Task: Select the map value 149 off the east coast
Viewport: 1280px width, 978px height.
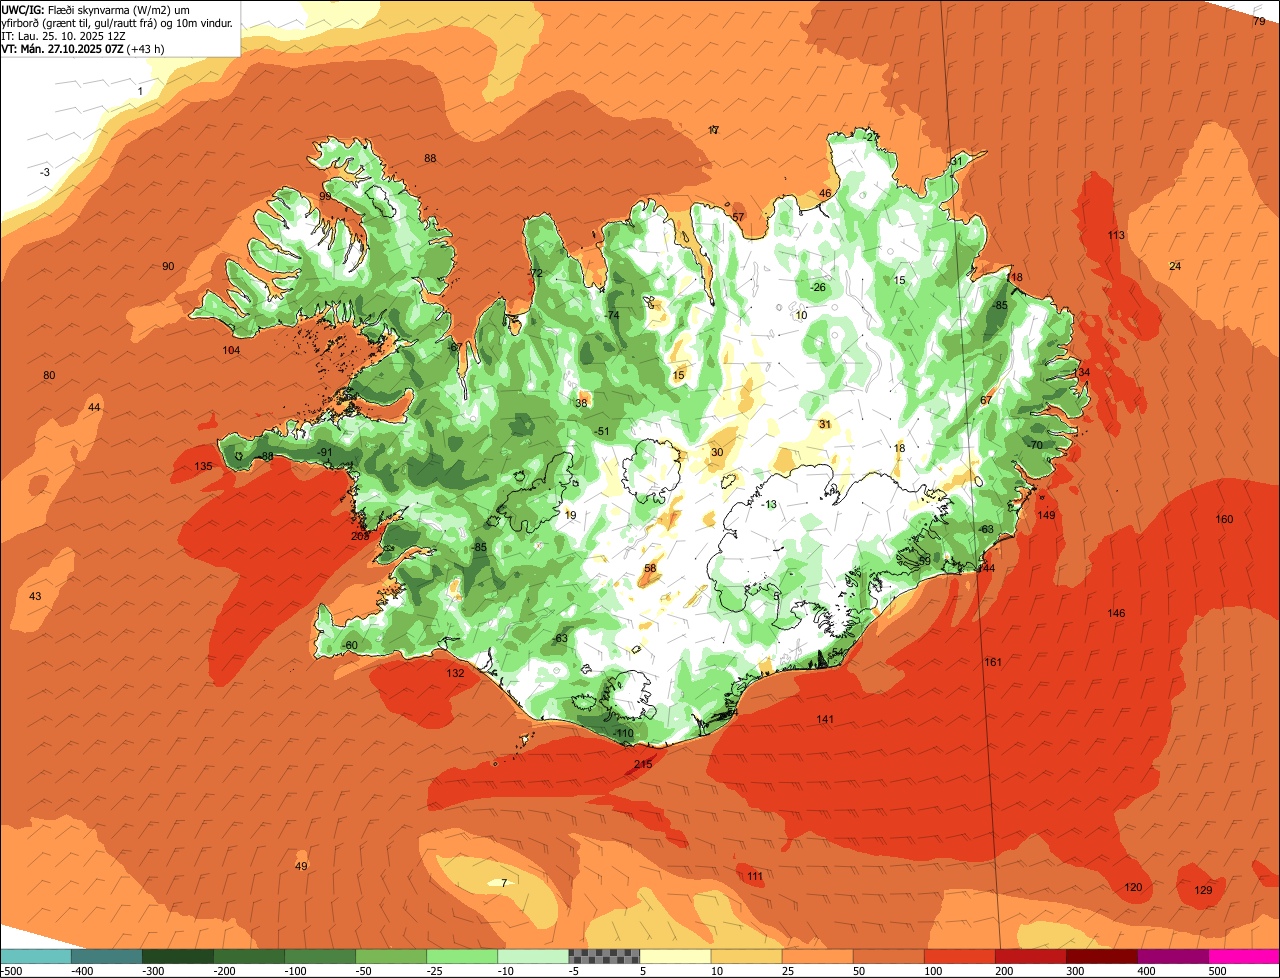Action: (x=1046, y=515)
